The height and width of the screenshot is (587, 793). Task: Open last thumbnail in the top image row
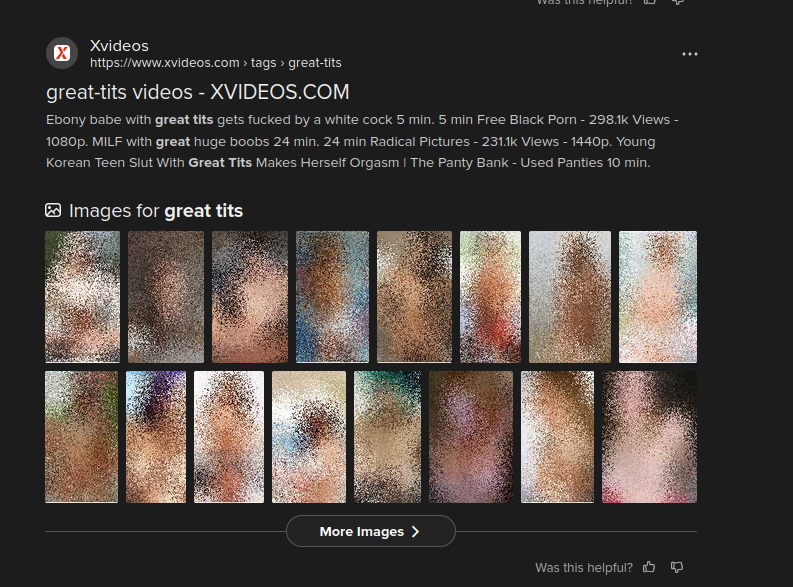657,297
